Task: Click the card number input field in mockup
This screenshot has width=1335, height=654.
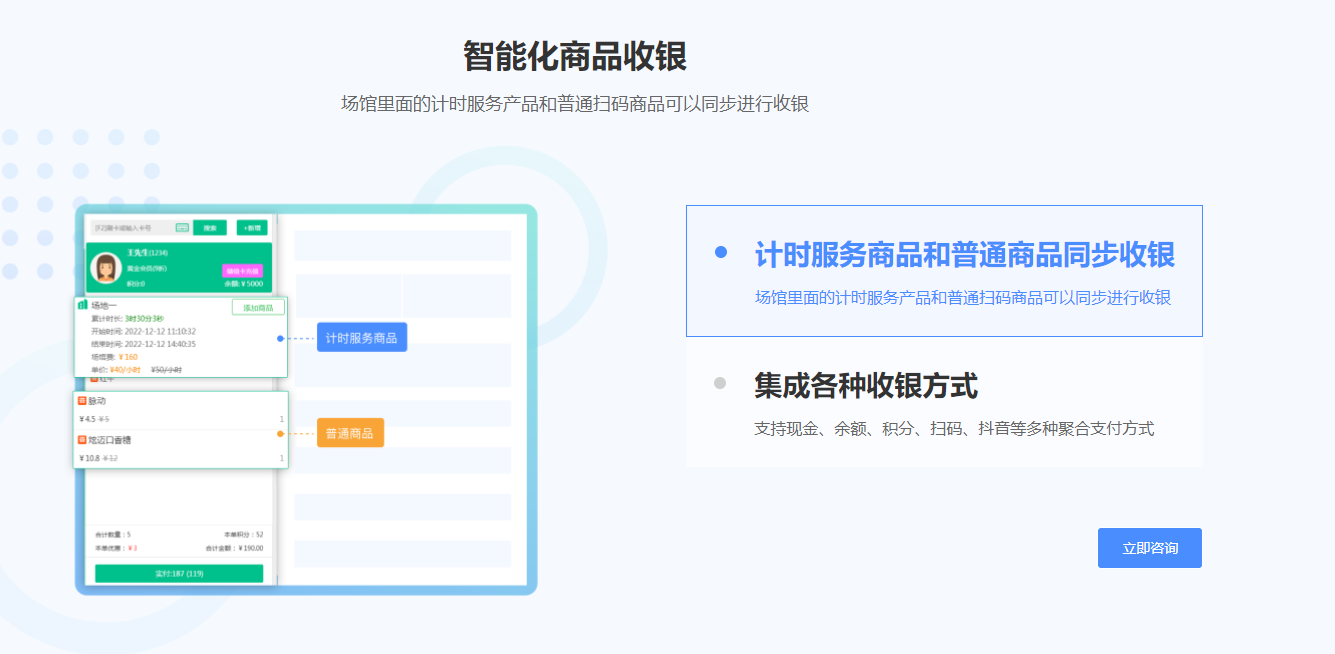Action: [140, 228]
